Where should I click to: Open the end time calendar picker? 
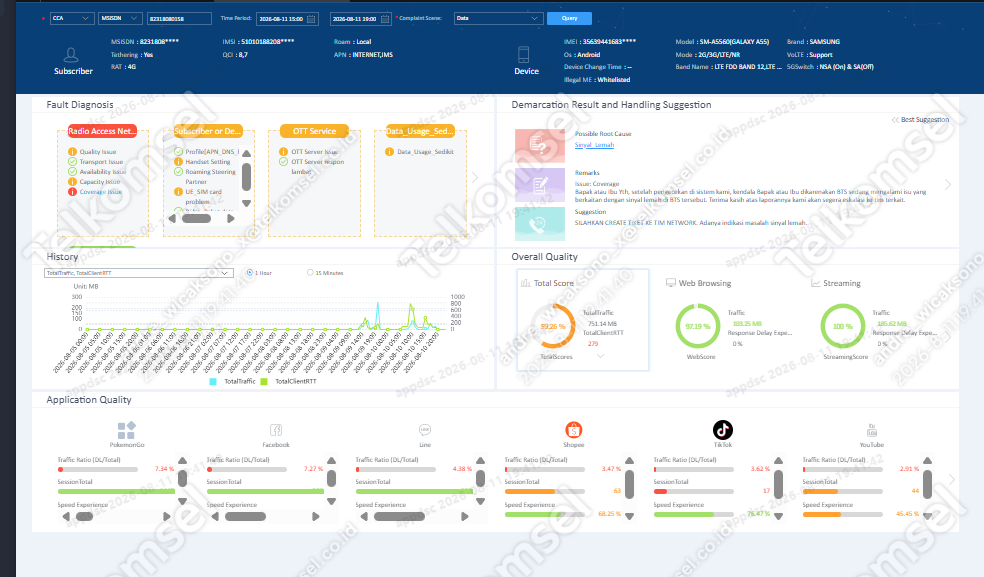click(385, 19)
